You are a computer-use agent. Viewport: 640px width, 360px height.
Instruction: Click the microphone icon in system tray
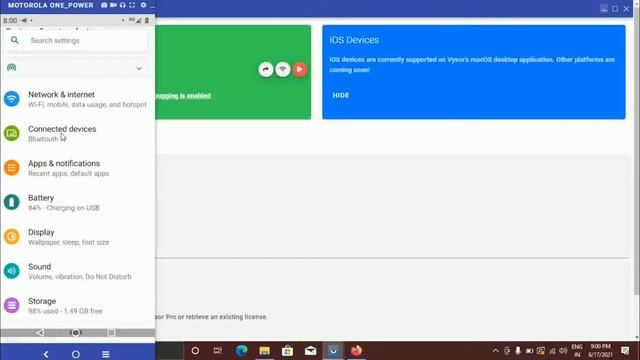tap(518, 351)
